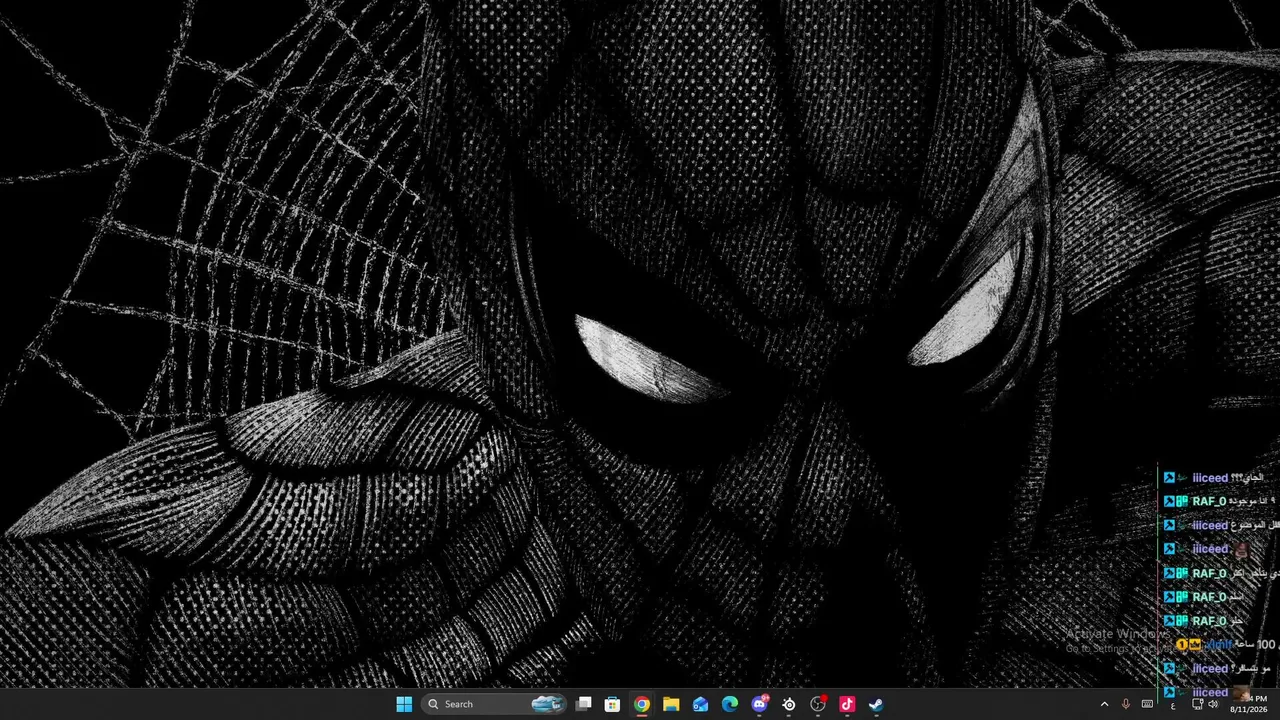
Task: Click the speaker volume icon
Action: click(x=1213, y=704)
